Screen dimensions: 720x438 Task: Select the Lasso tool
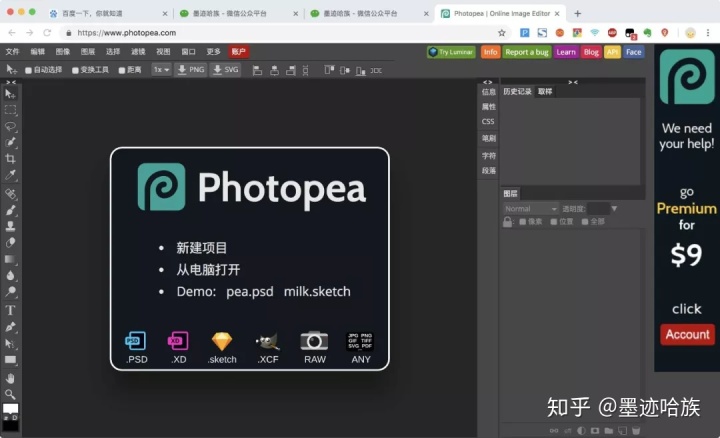pos(10,126)
